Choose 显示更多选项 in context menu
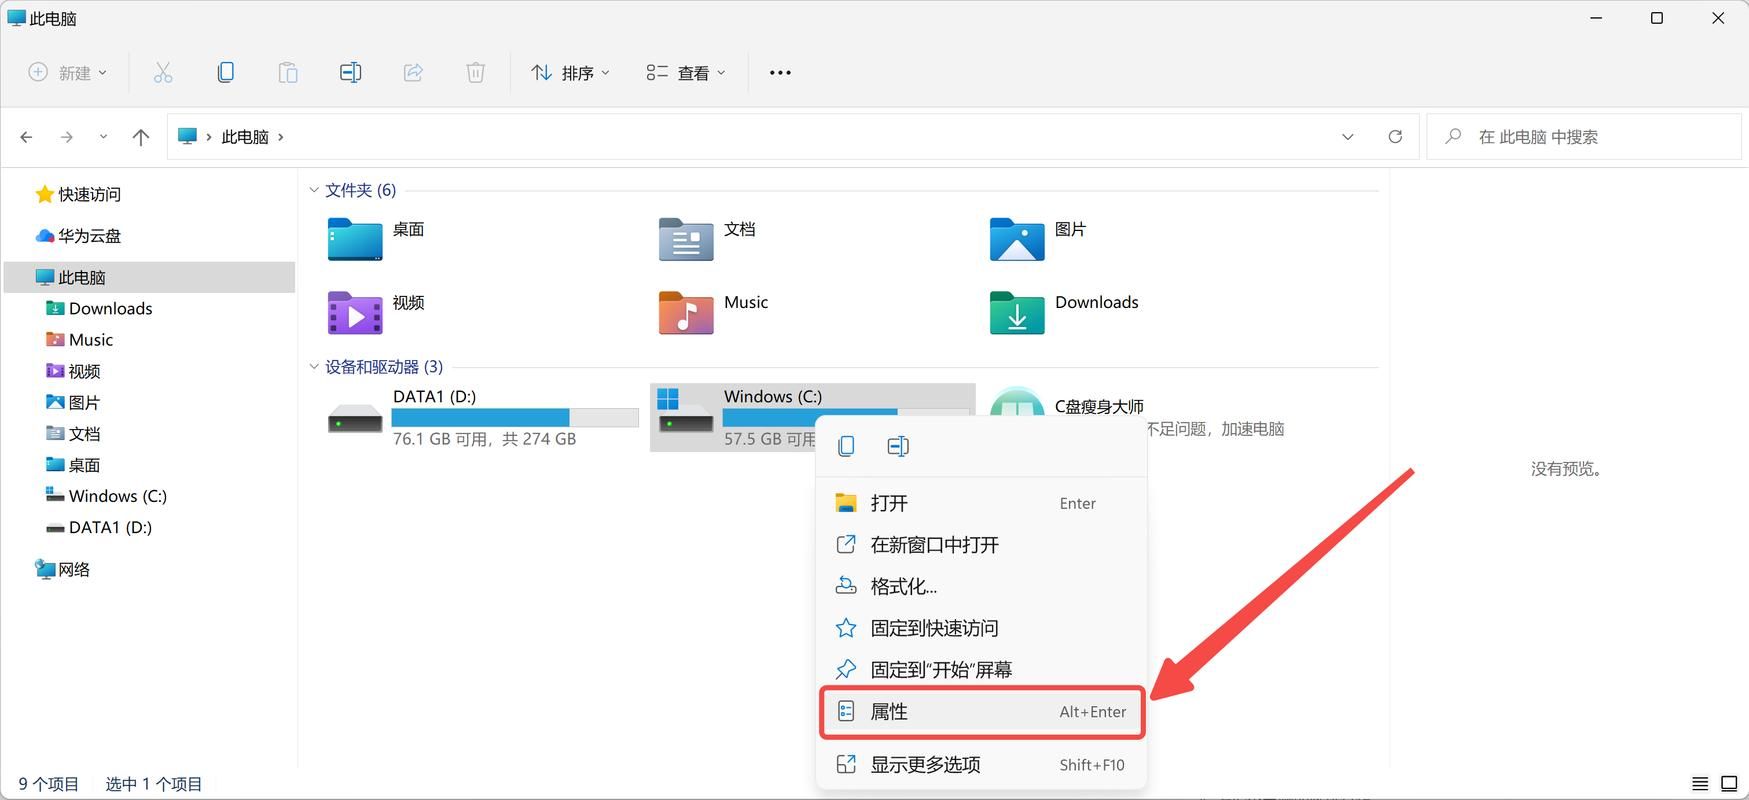This screenshot has height=800, width=1749. click(982, 765)
